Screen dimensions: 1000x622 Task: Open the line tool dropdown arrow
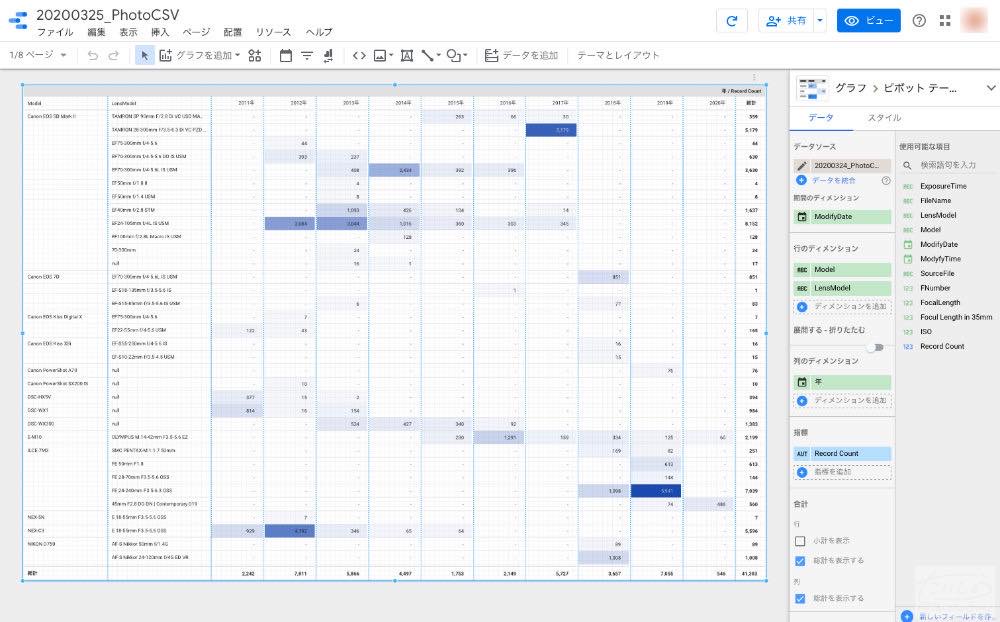pos(439,56)
